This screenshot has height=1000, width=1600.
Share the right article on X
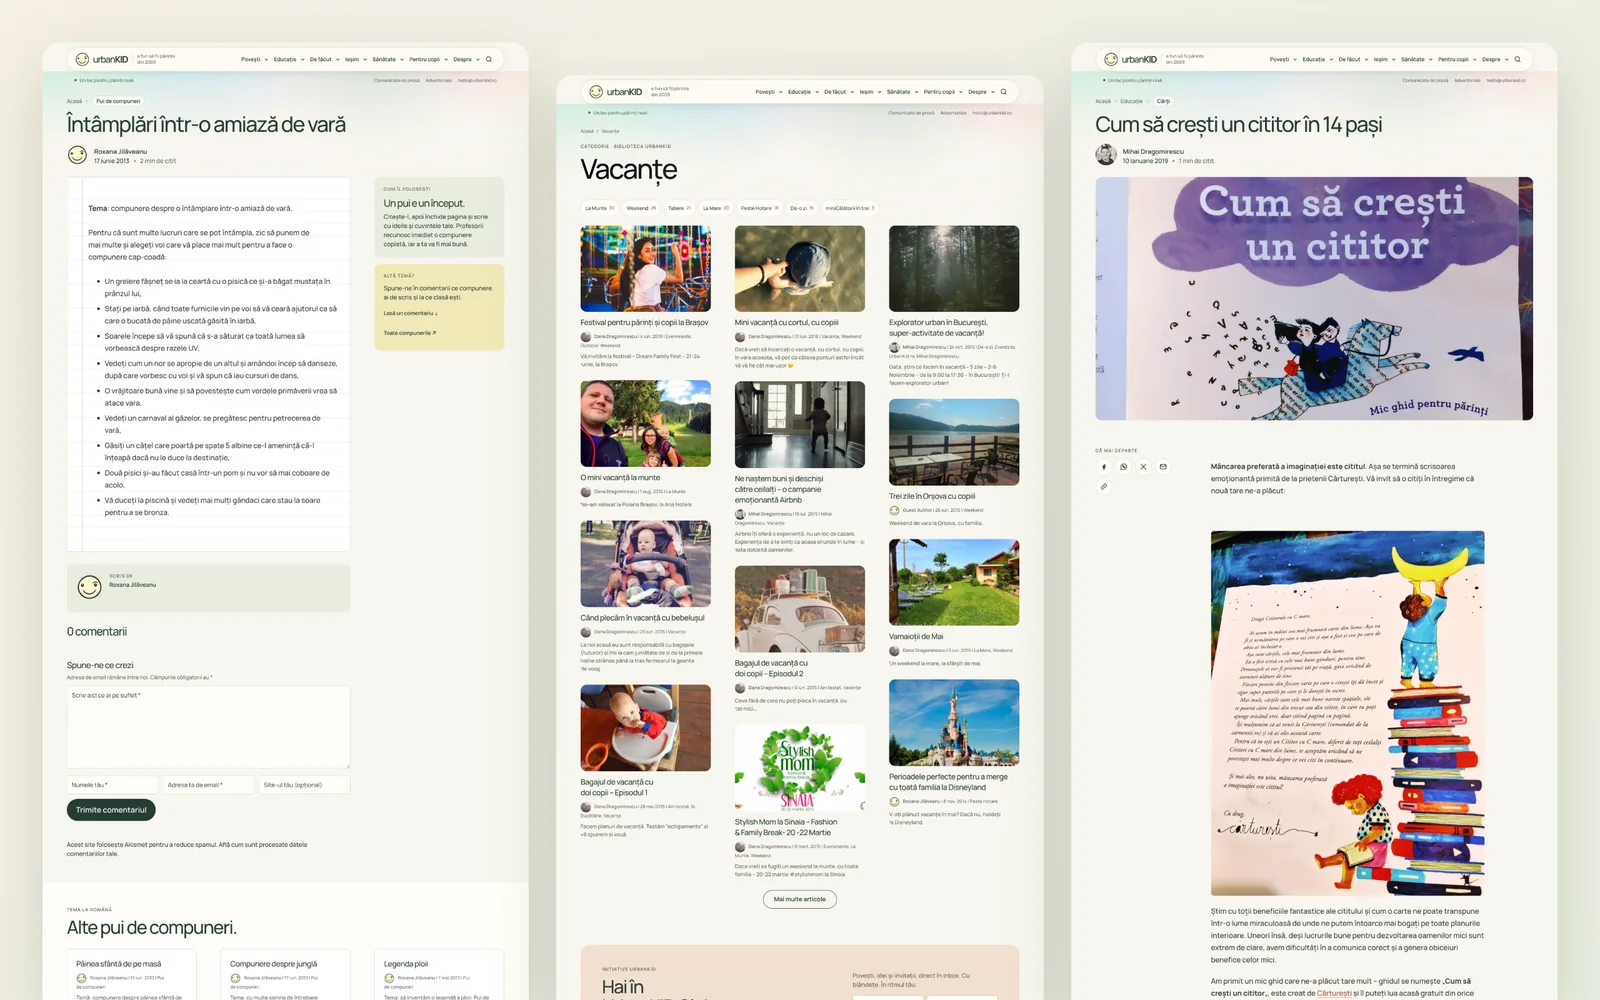point(1143,467)
